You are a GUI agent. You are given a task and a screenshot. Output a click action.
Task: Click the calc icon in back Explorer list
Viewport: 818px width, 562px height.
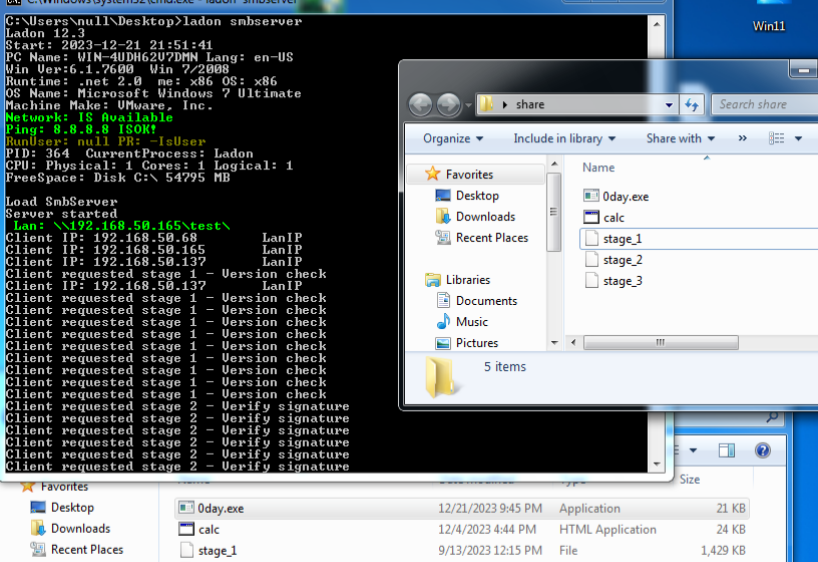pyautogui.click(x=186, y=529)
